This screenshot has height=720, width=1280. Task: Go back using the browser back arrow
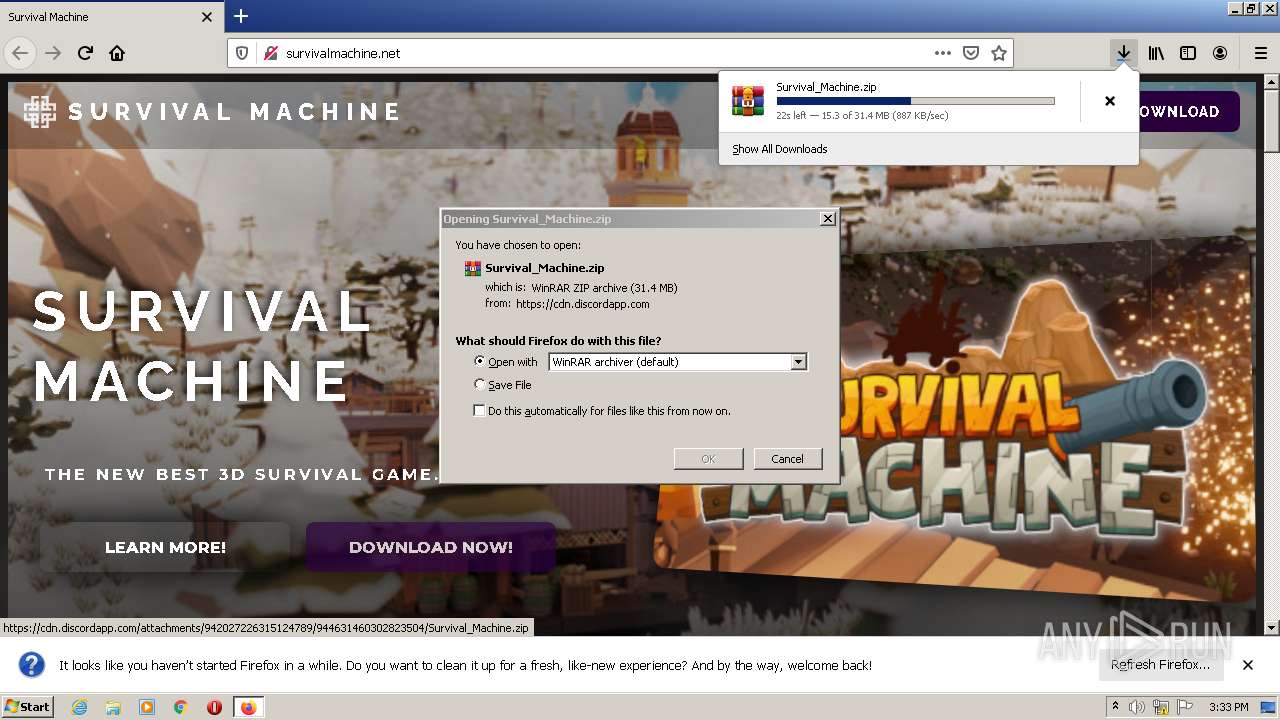point(19,53)
